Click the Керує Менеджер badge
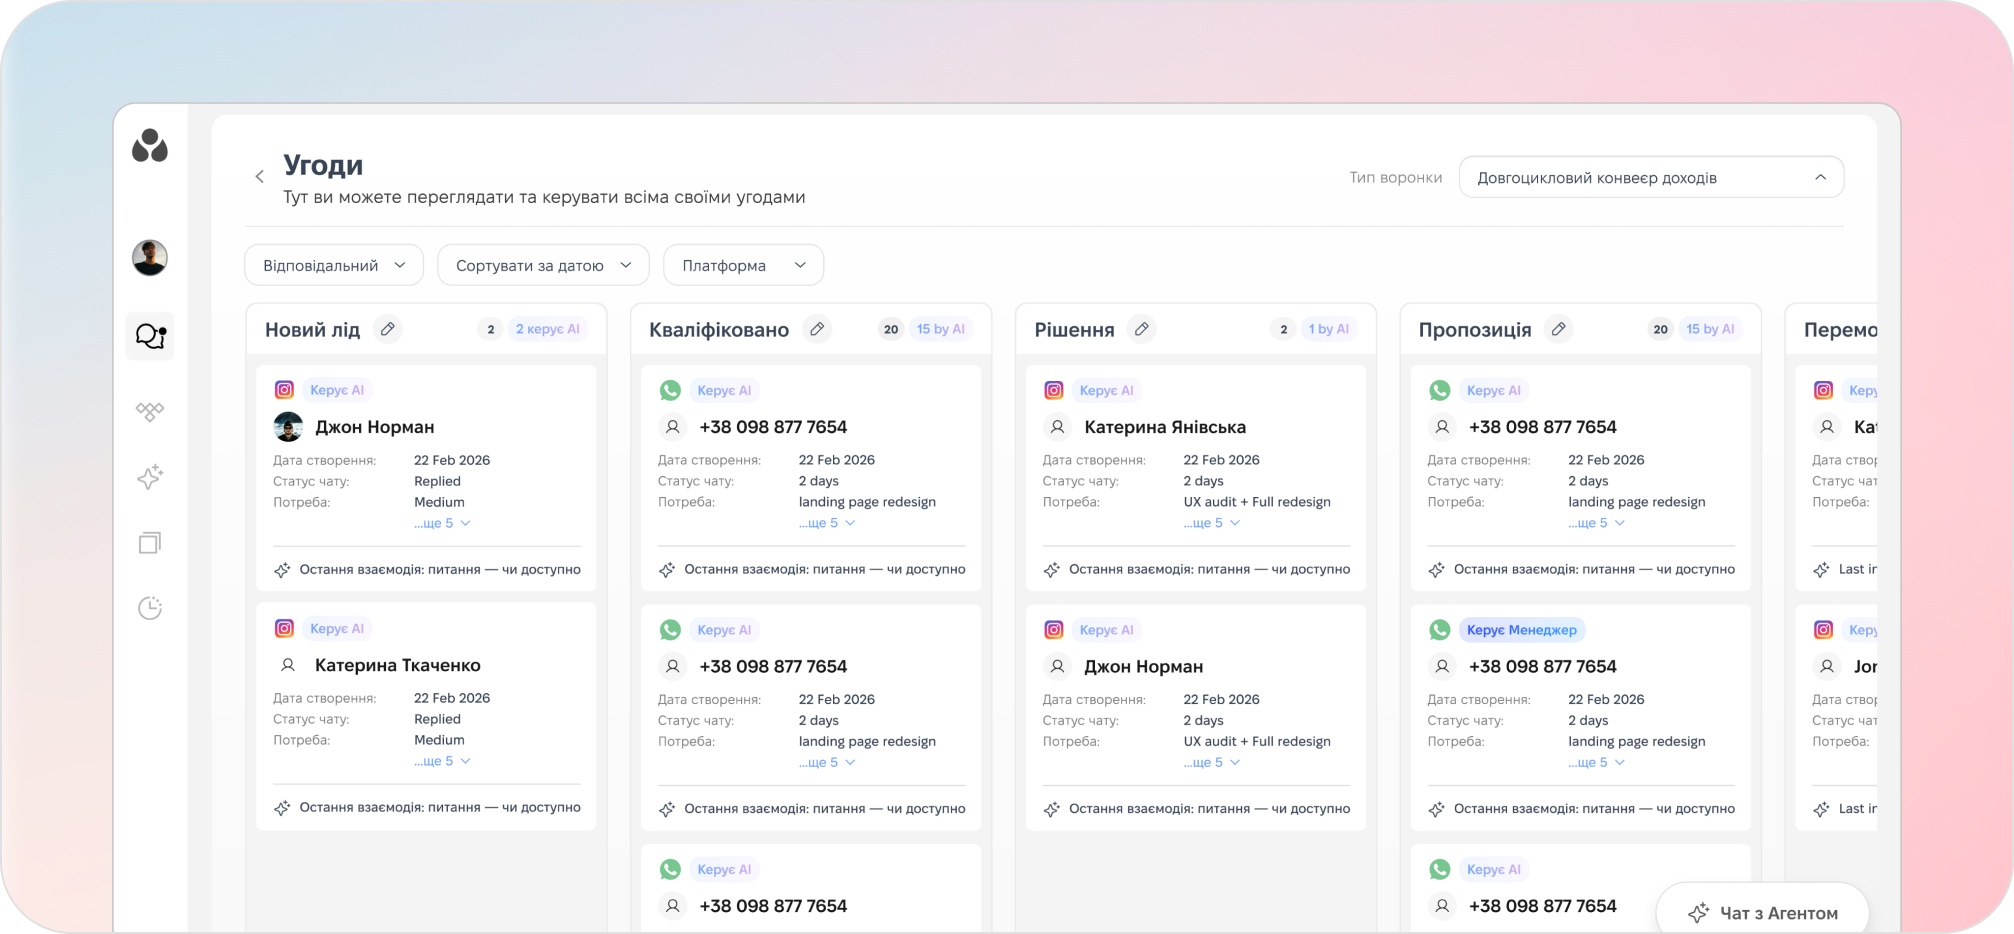The height and width of the screenshot is (934, 2014). (x=1522, y=630)
